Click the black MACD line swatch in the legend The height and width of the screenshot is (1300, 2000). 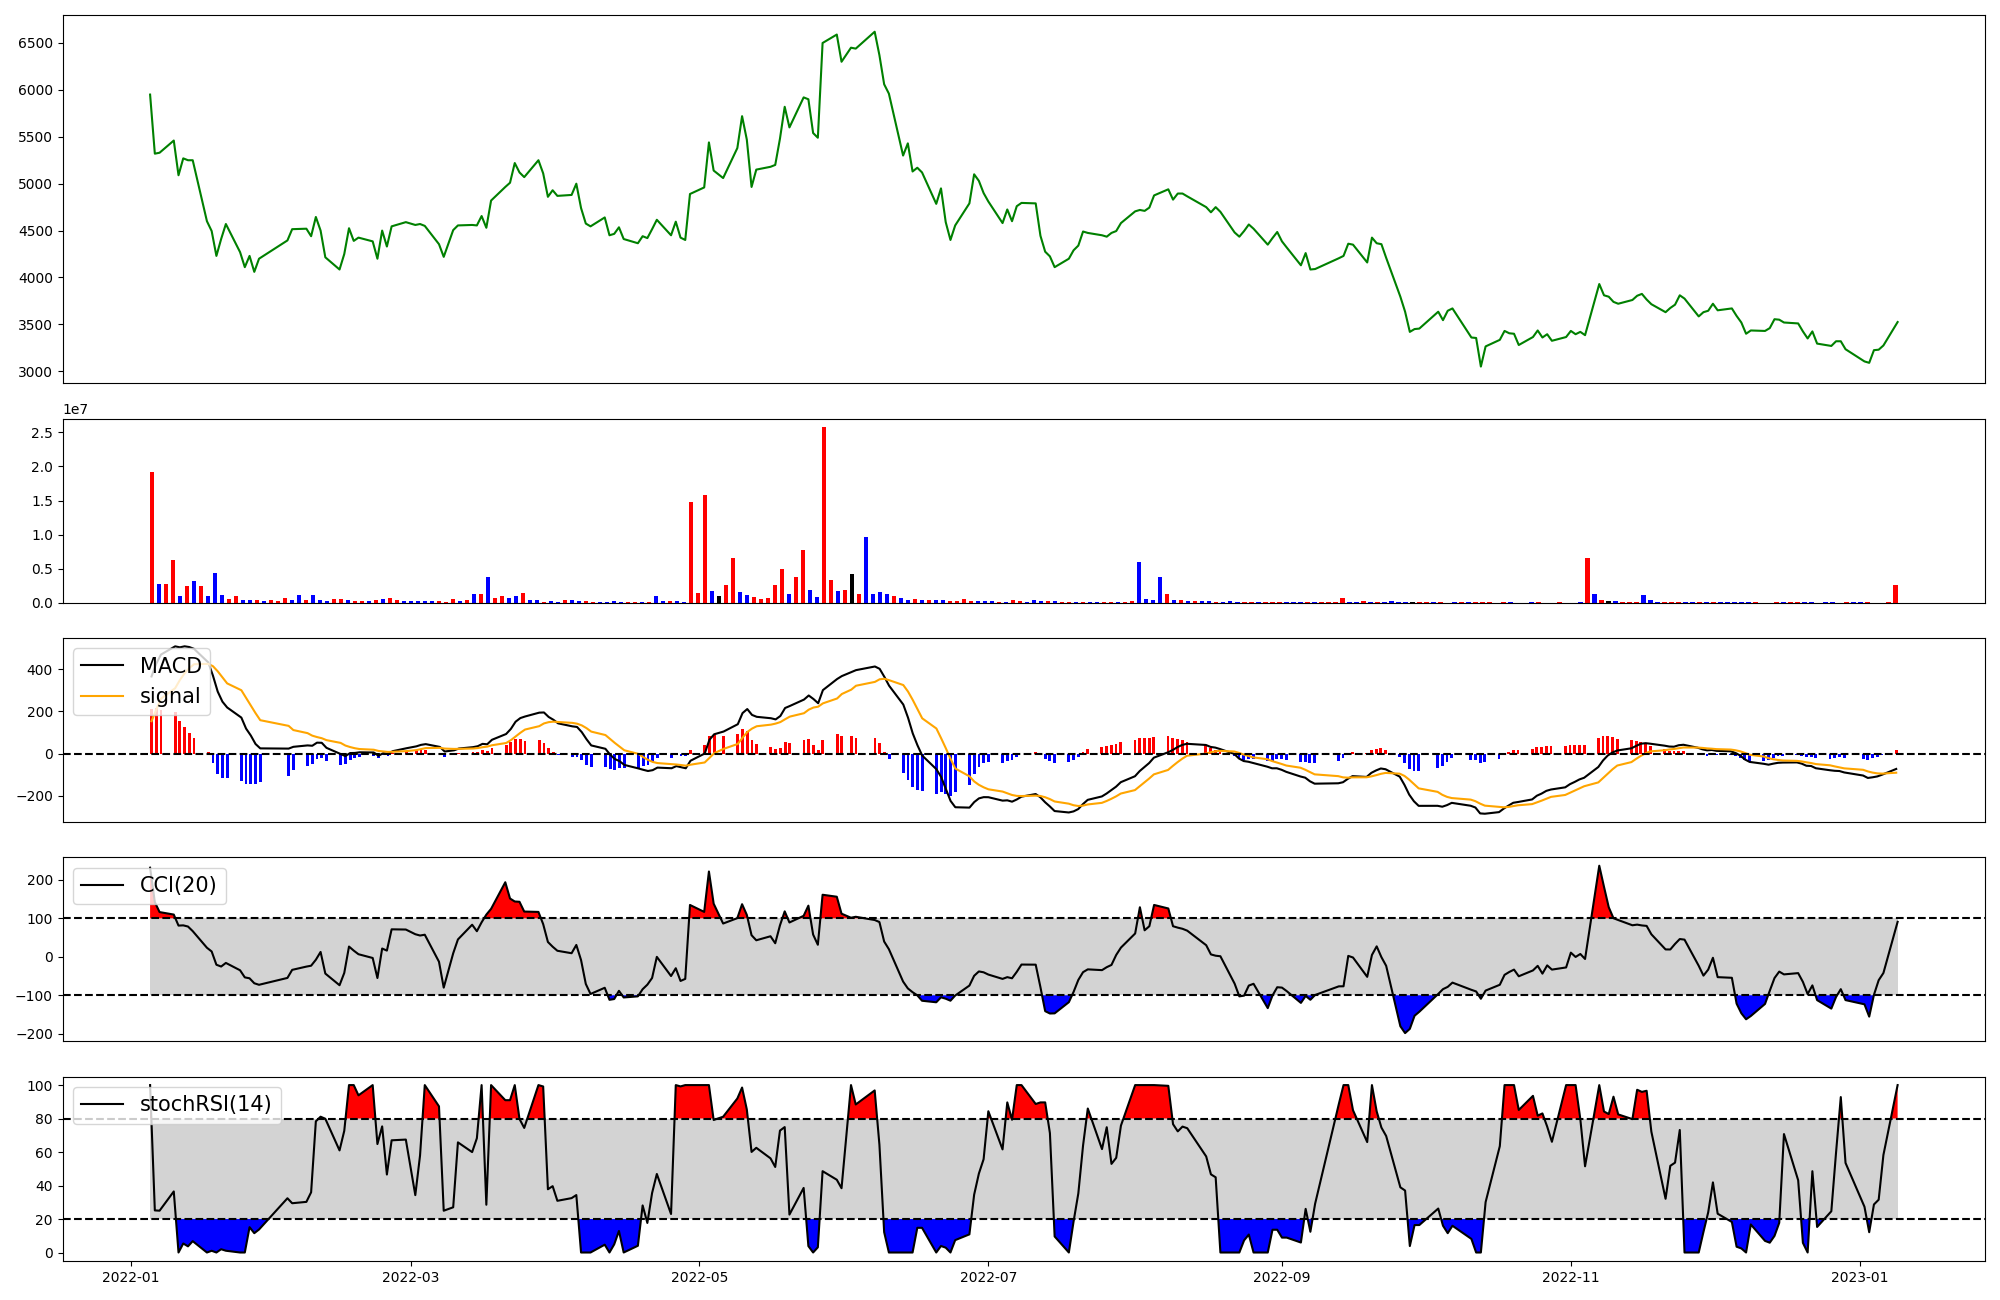pyautogui.click(x=102, y=666)
